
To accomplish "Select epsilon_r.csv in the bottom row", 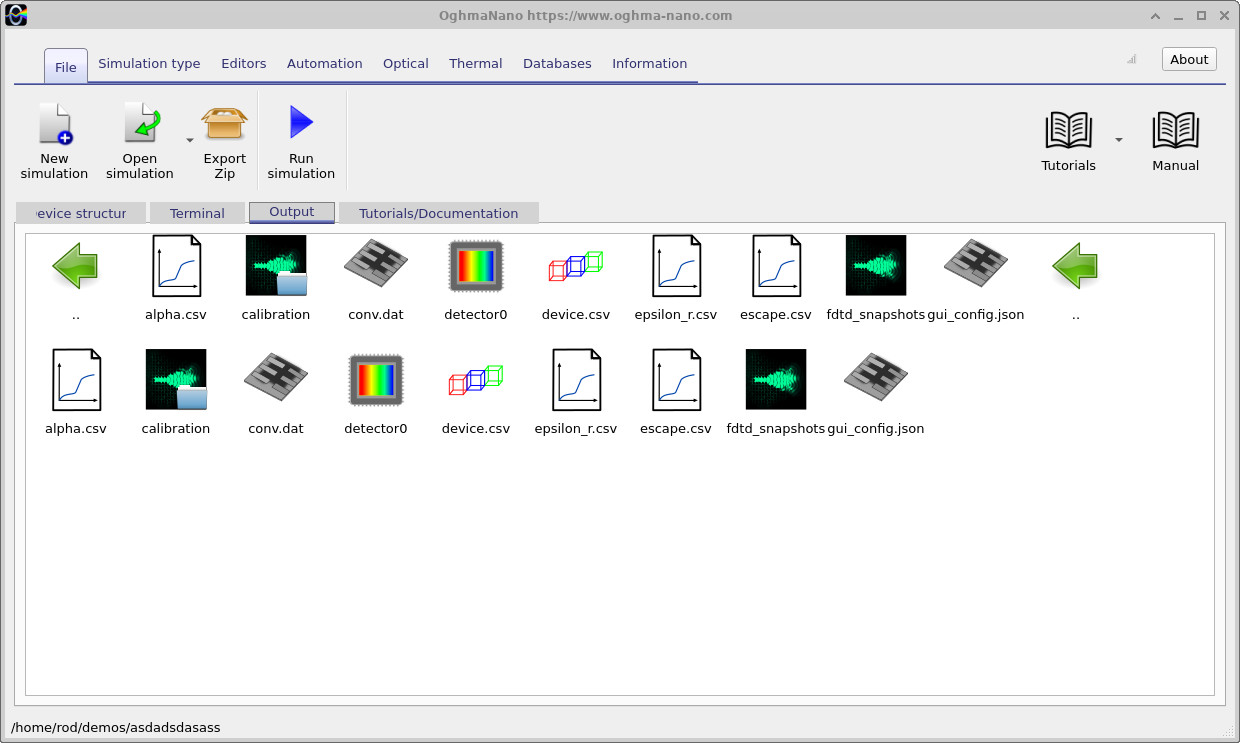I will click(576, 392).
